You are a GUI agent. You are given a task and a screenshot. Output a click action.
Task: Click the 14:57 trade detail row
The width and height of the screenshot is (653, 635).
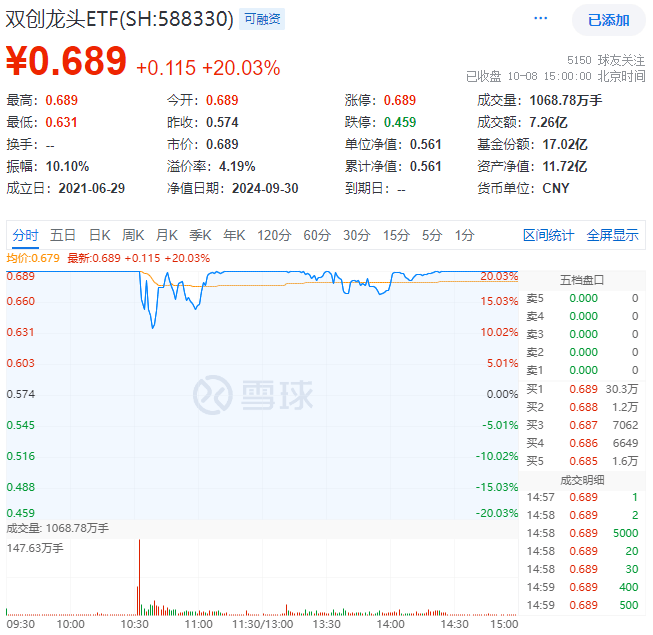[582, 497]
